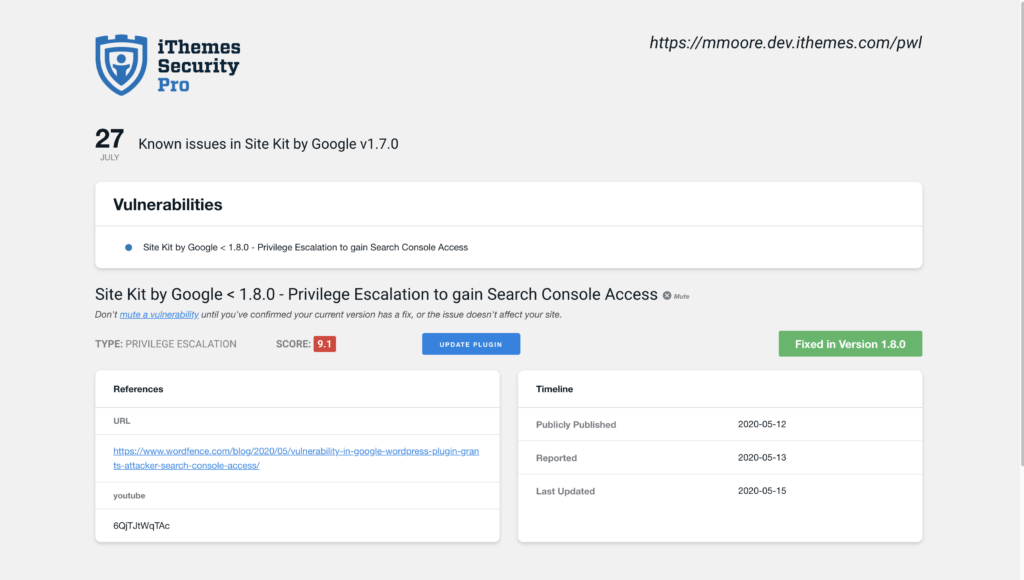
Task: Click the iThemes Security Pro shield logo
Action: point(119,64)
